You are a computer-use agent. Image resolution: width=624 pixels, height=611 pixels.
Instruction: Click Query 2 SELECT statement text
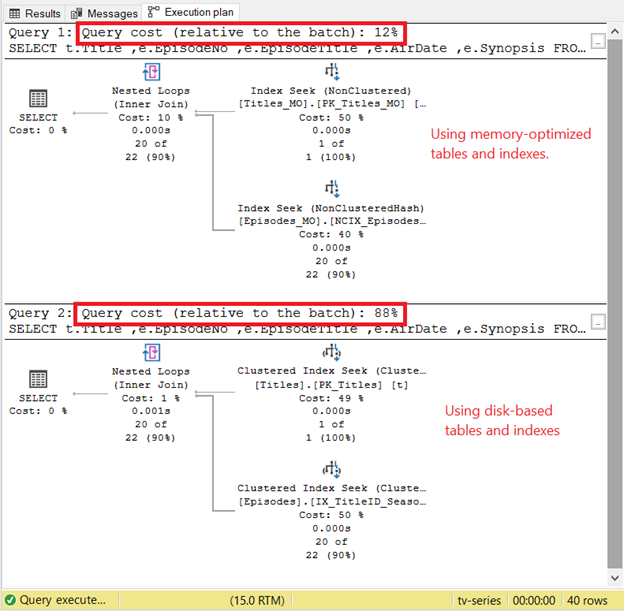click(x=297, y=329)
